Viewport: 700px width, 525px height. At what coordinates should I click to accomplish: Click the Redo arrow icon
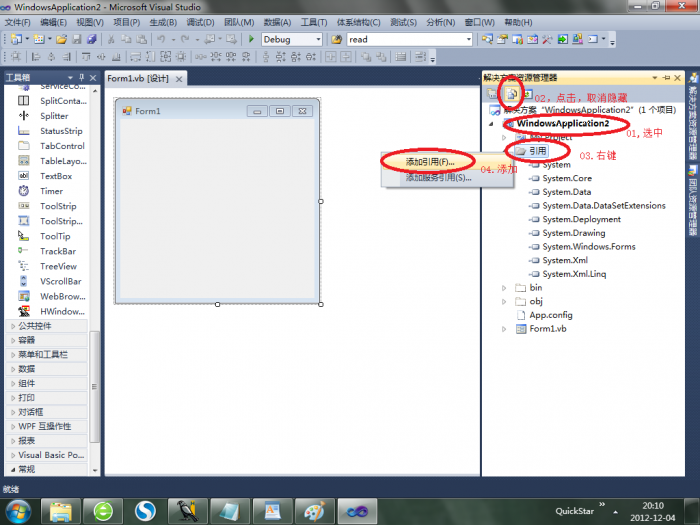185,39
